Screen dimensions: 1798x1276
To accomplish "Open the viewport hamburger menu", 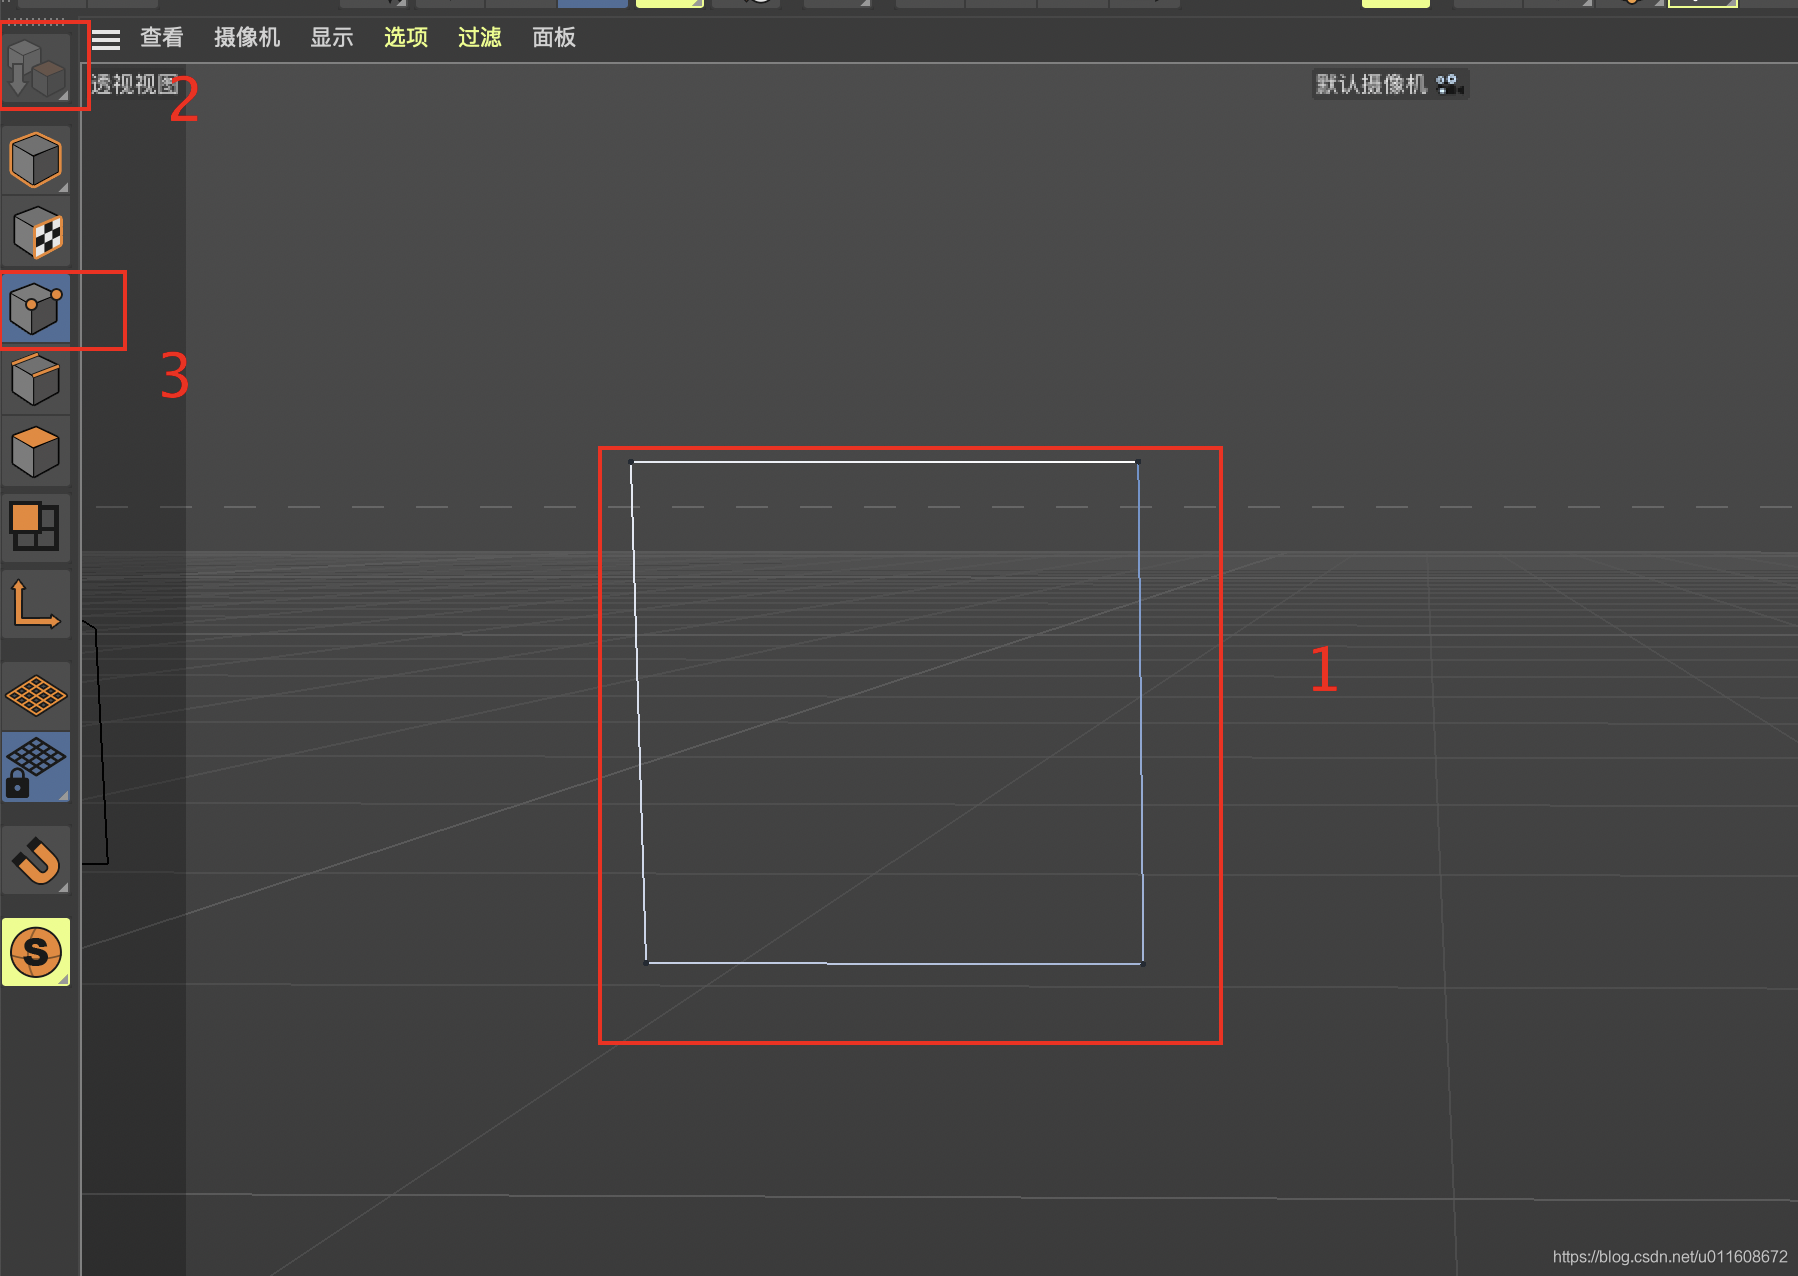I will (x=105, y=39).
